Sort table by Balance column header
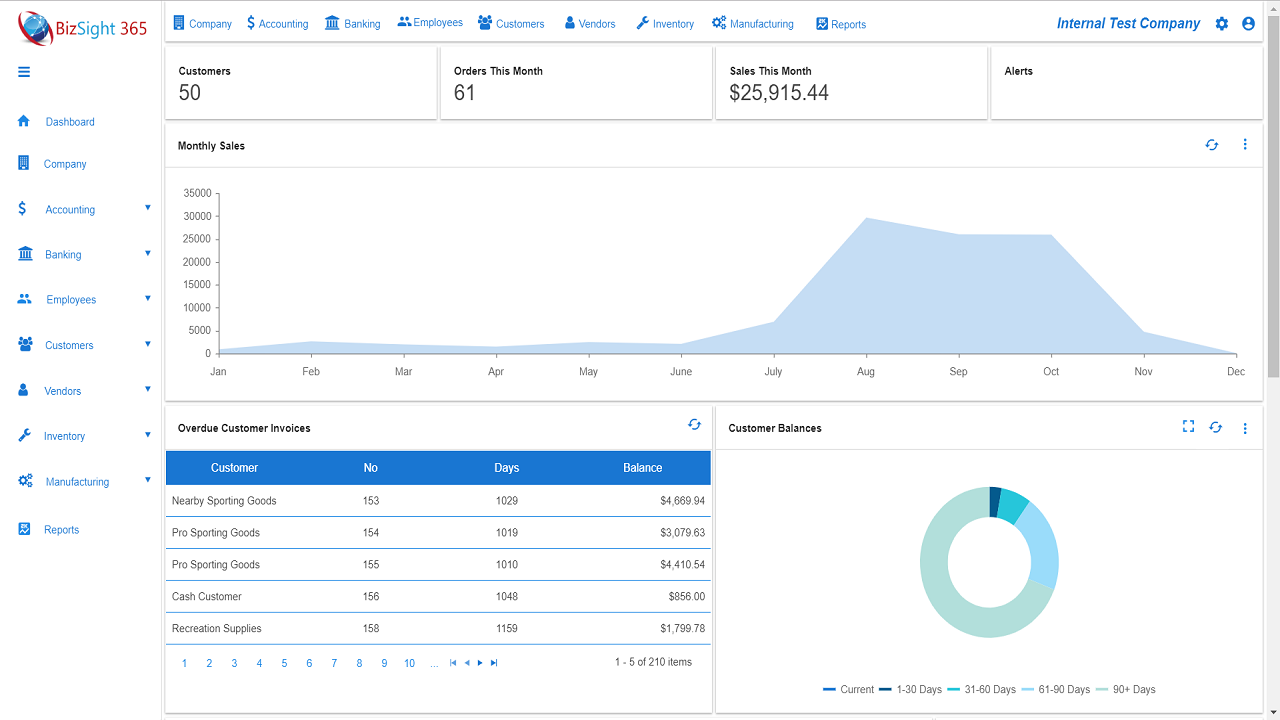This screenshot has height=720, width=1280. pyautogui.click(x=643, y=468)
